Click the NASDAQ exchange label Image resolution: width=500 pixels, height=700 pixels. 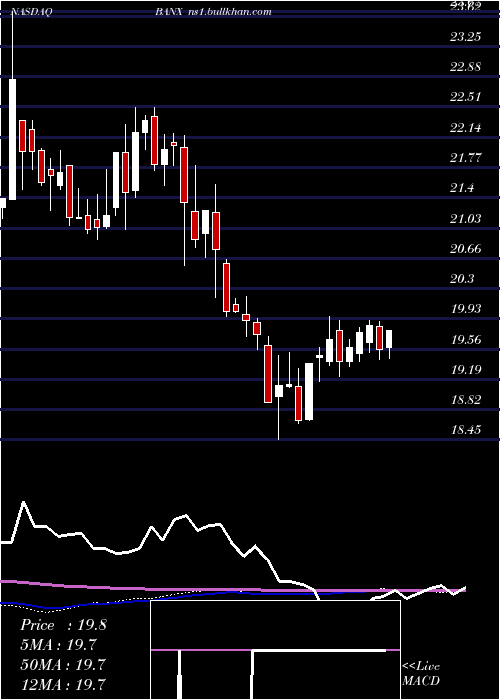click(x=32, y=12)
